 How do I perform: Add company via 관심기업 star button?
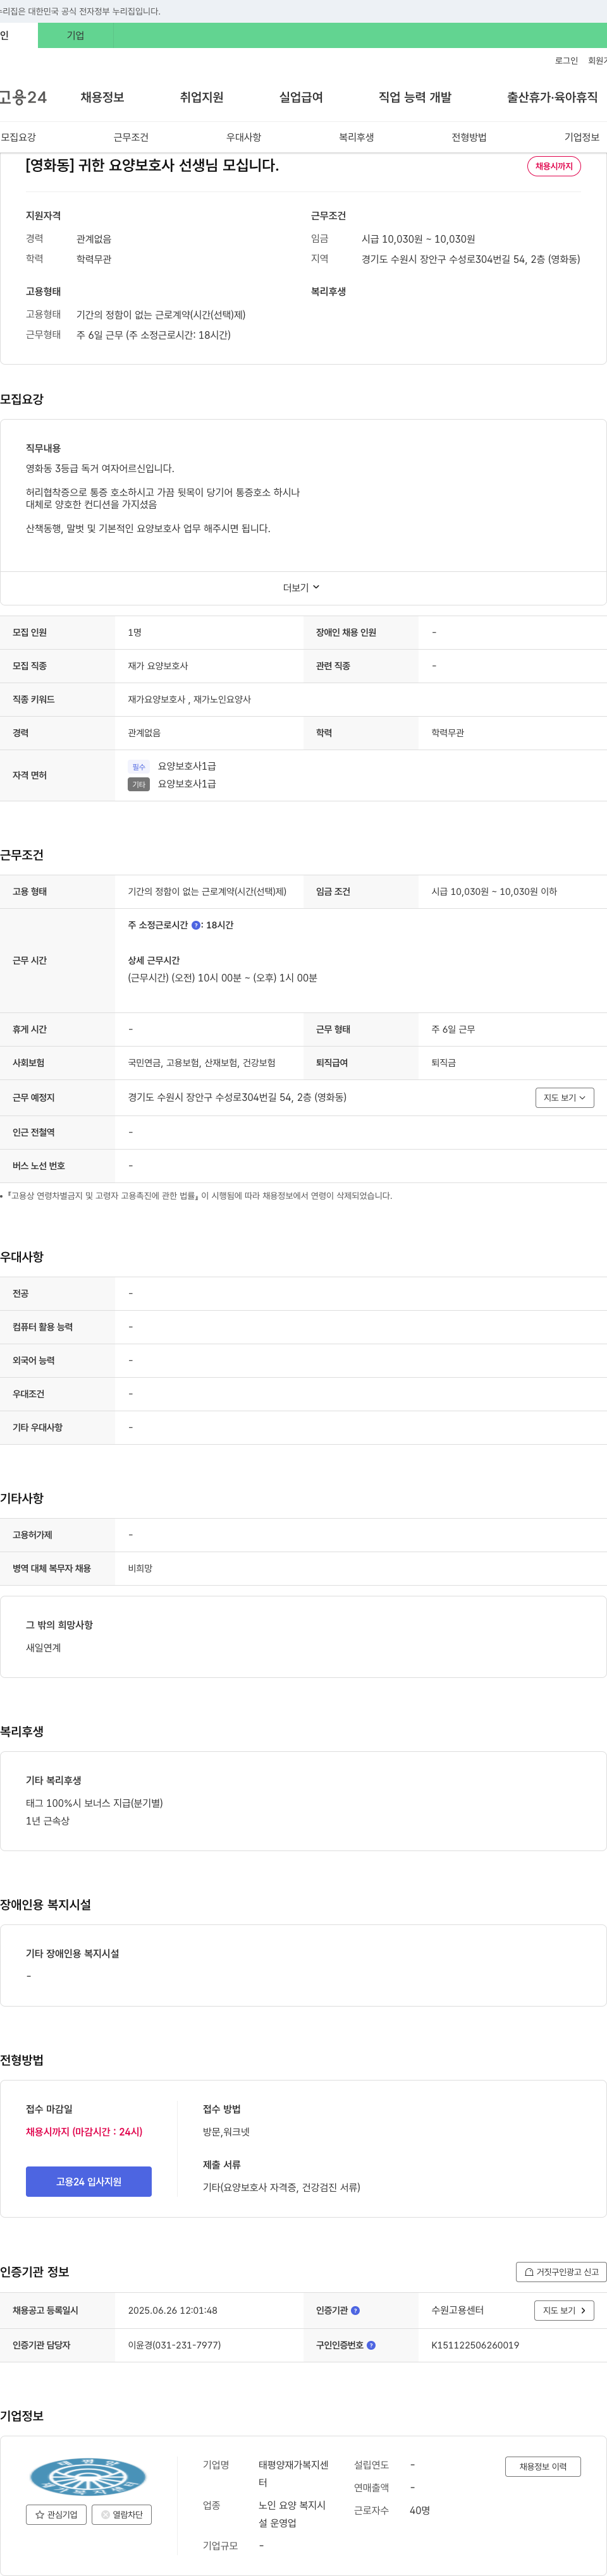click(x=56, y=2514)
